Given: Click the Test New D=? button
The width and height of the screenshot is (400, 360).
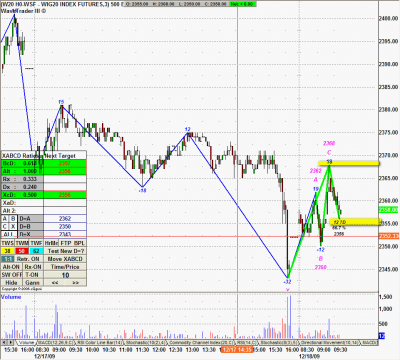Looking at the screenshot, I should point(65,251).
